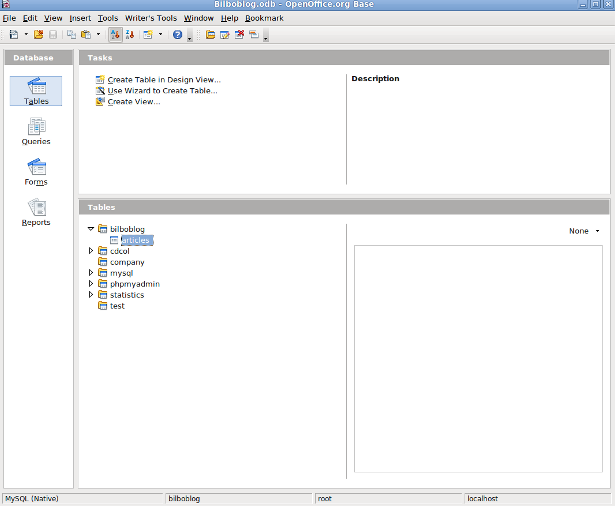615x506 pixels.
Task: Click the Help question mark icon
Action: click(178, 35)
